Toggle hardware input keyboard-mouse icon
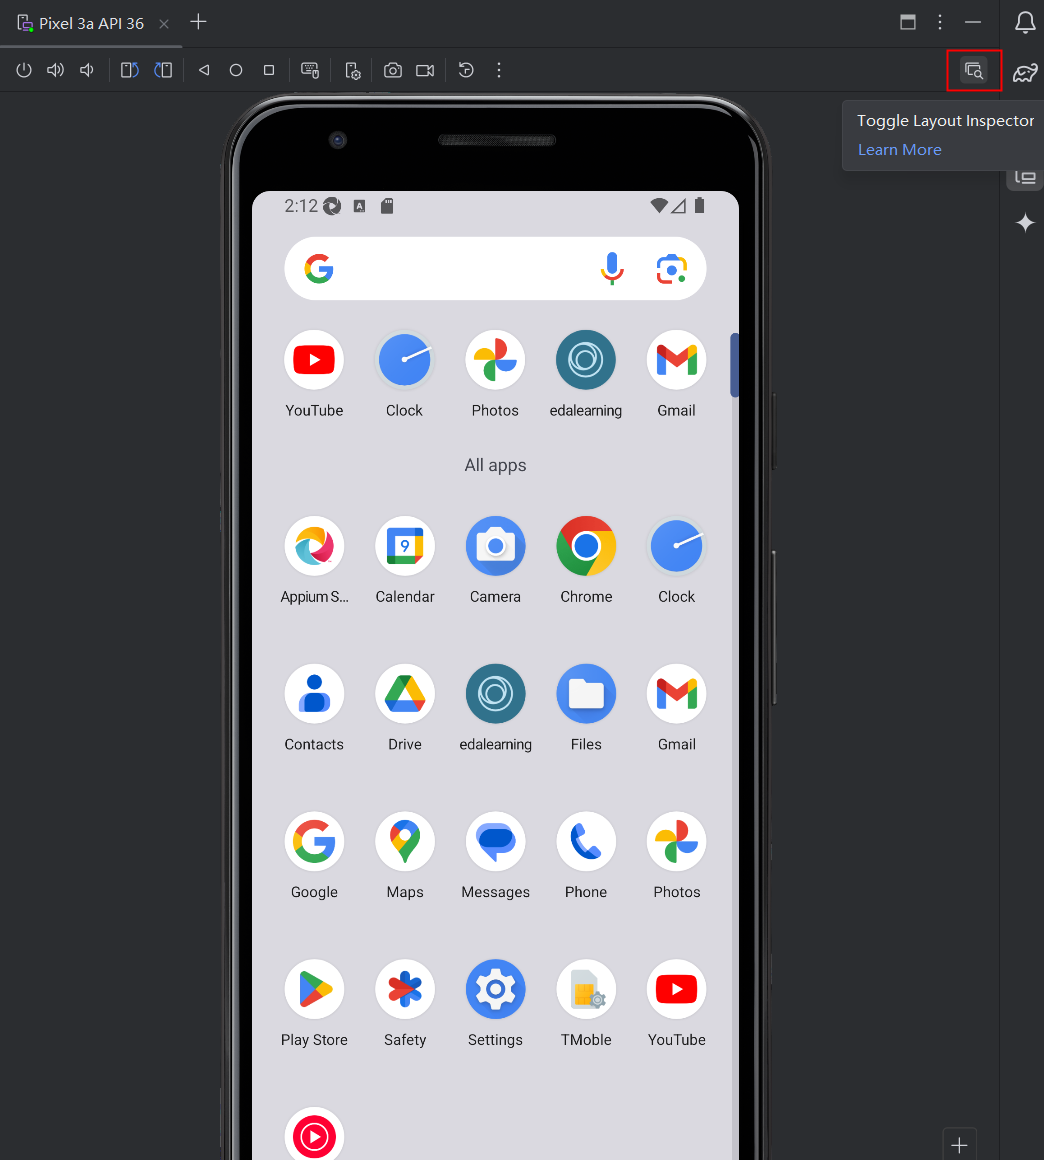The height and width of the screenshot is (1160, 1044). click(x=310, y=70)
